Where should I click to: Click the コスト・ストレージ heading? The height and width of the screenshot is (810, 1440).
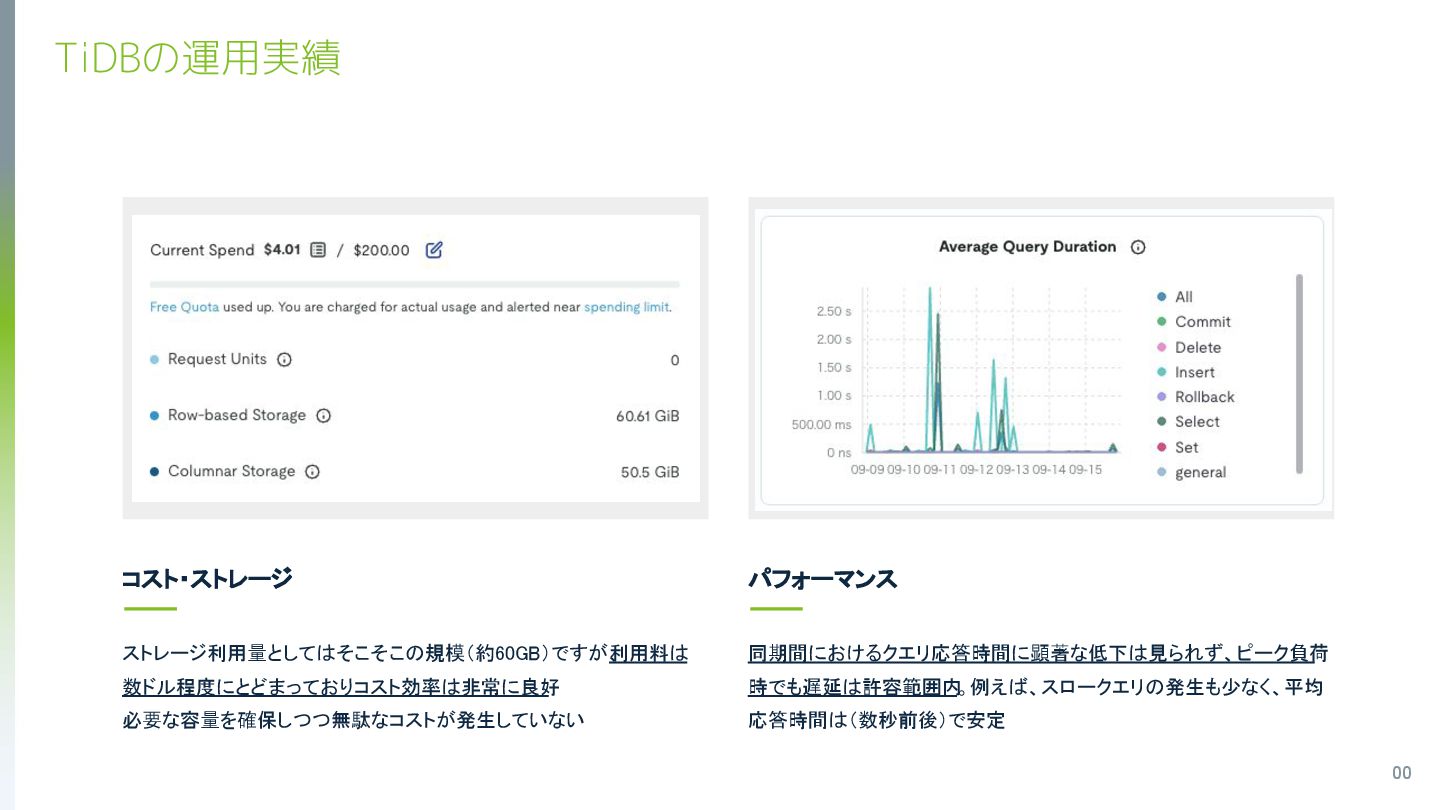[x=207, y=579]
